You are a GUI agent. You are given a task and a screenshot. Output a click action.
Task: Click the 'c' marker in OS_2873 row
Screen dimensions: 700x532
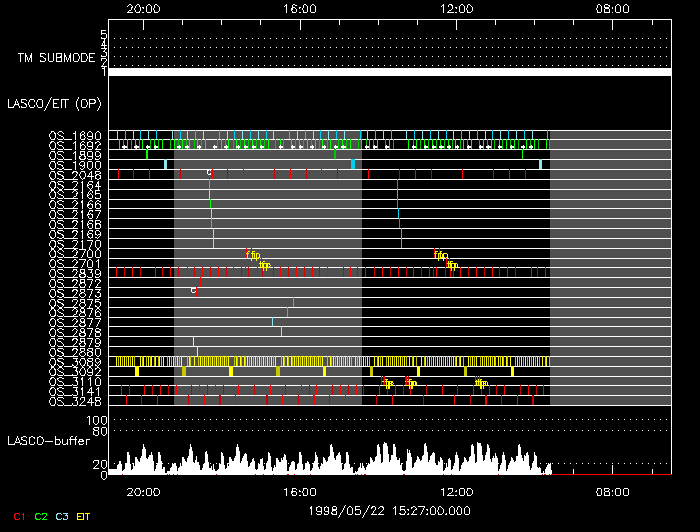tap(193, 291)
